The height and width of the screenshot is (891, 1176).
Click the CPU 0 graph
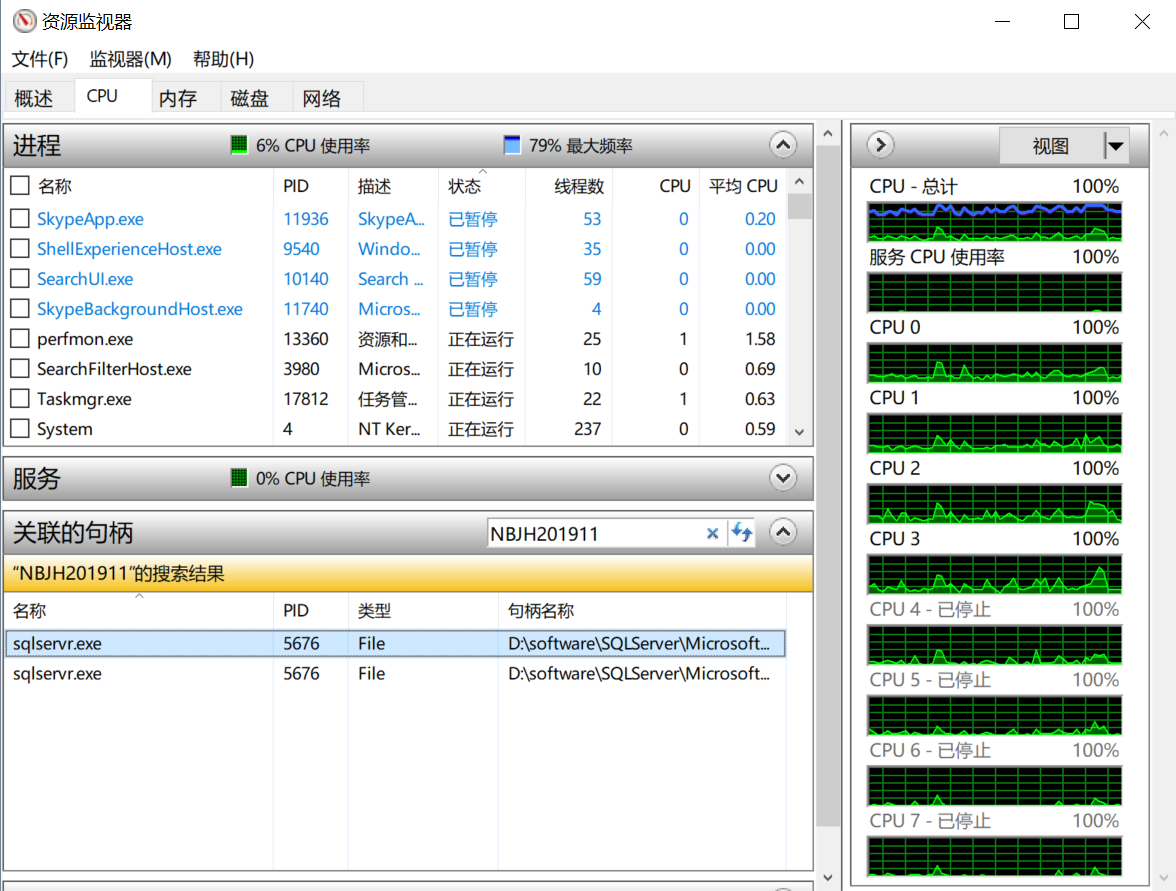[x=994, y=362]
